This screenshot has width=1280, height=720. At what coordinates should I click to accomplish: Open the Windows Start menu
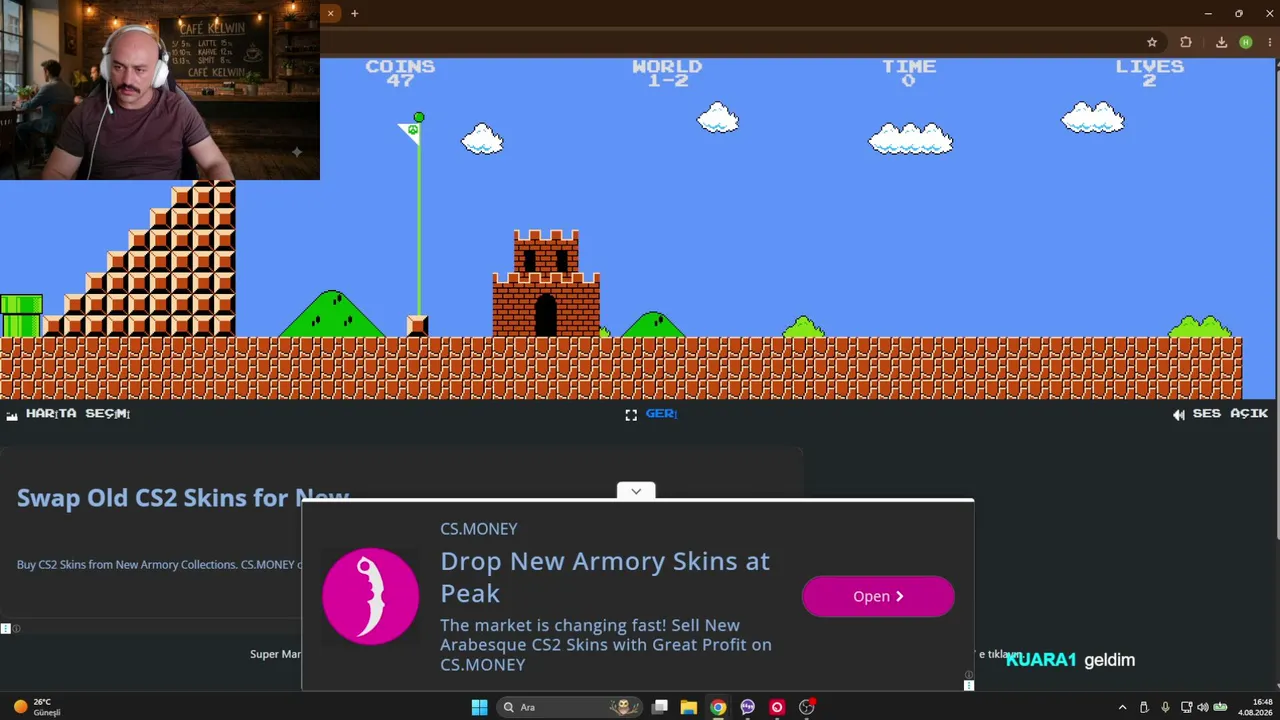(479, 707)
